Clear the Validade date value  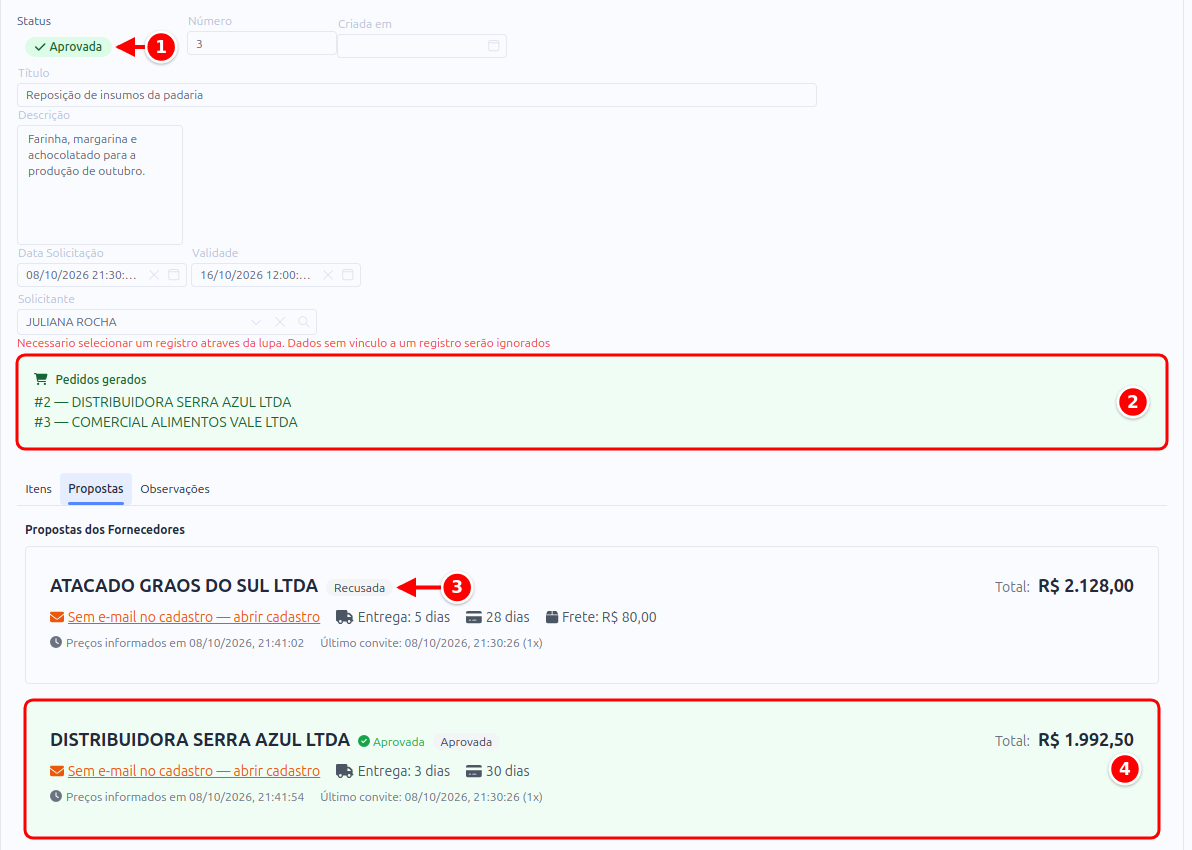click(328, 275)
